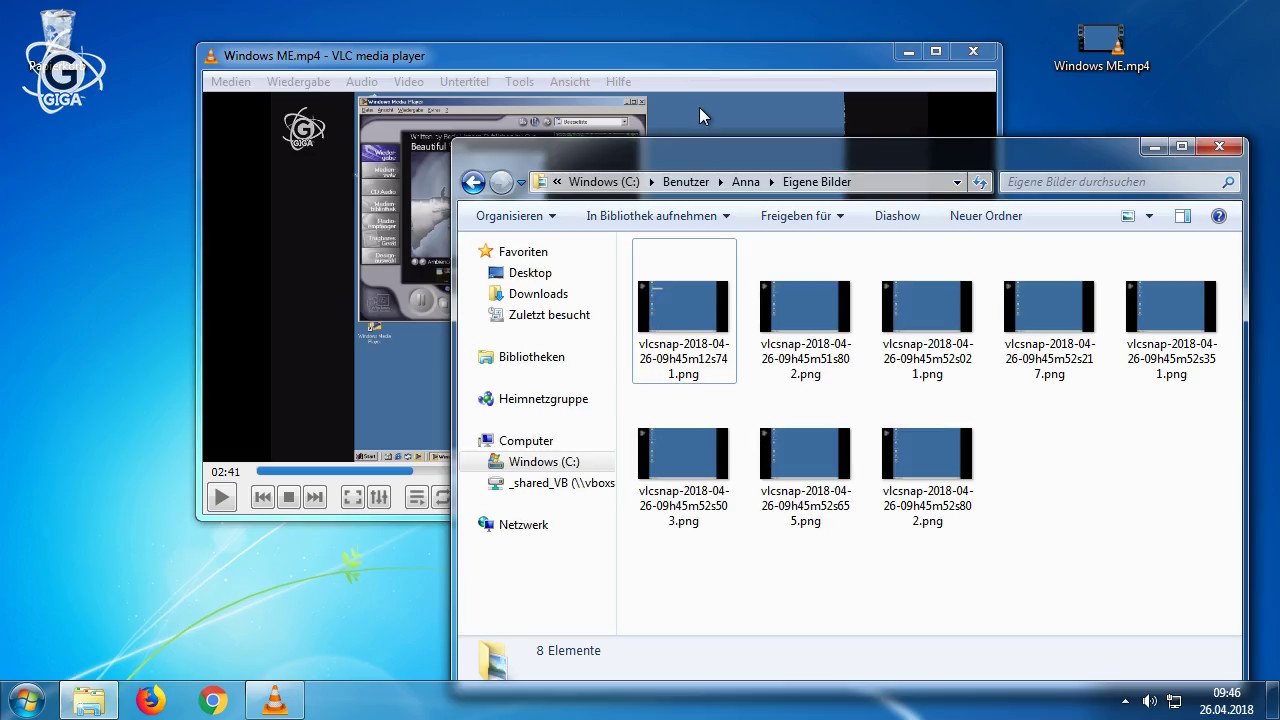
Task: Expand the arrow after Anna in address bar
Action: click(x=771, y=182)
